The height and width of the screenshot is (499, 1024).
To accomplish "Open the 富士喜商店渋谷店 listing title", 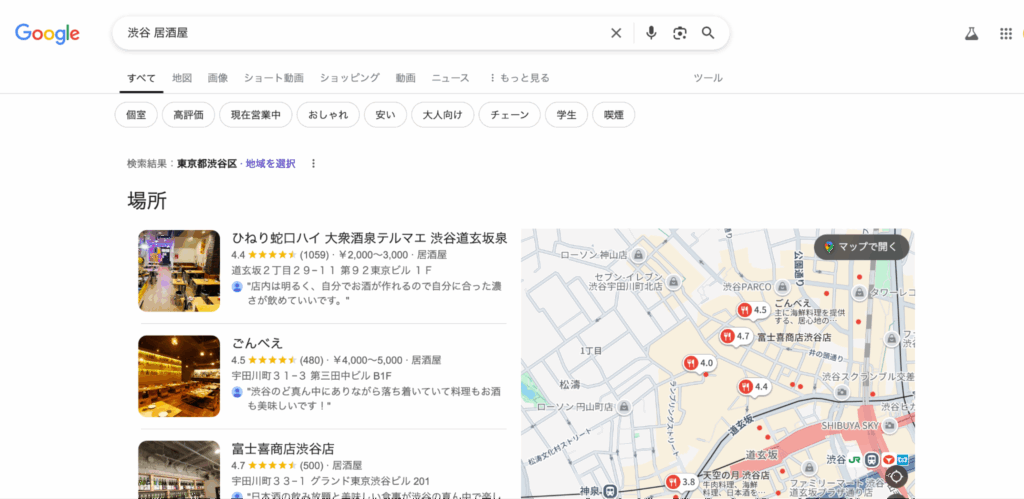I will [x=283, y=449].
